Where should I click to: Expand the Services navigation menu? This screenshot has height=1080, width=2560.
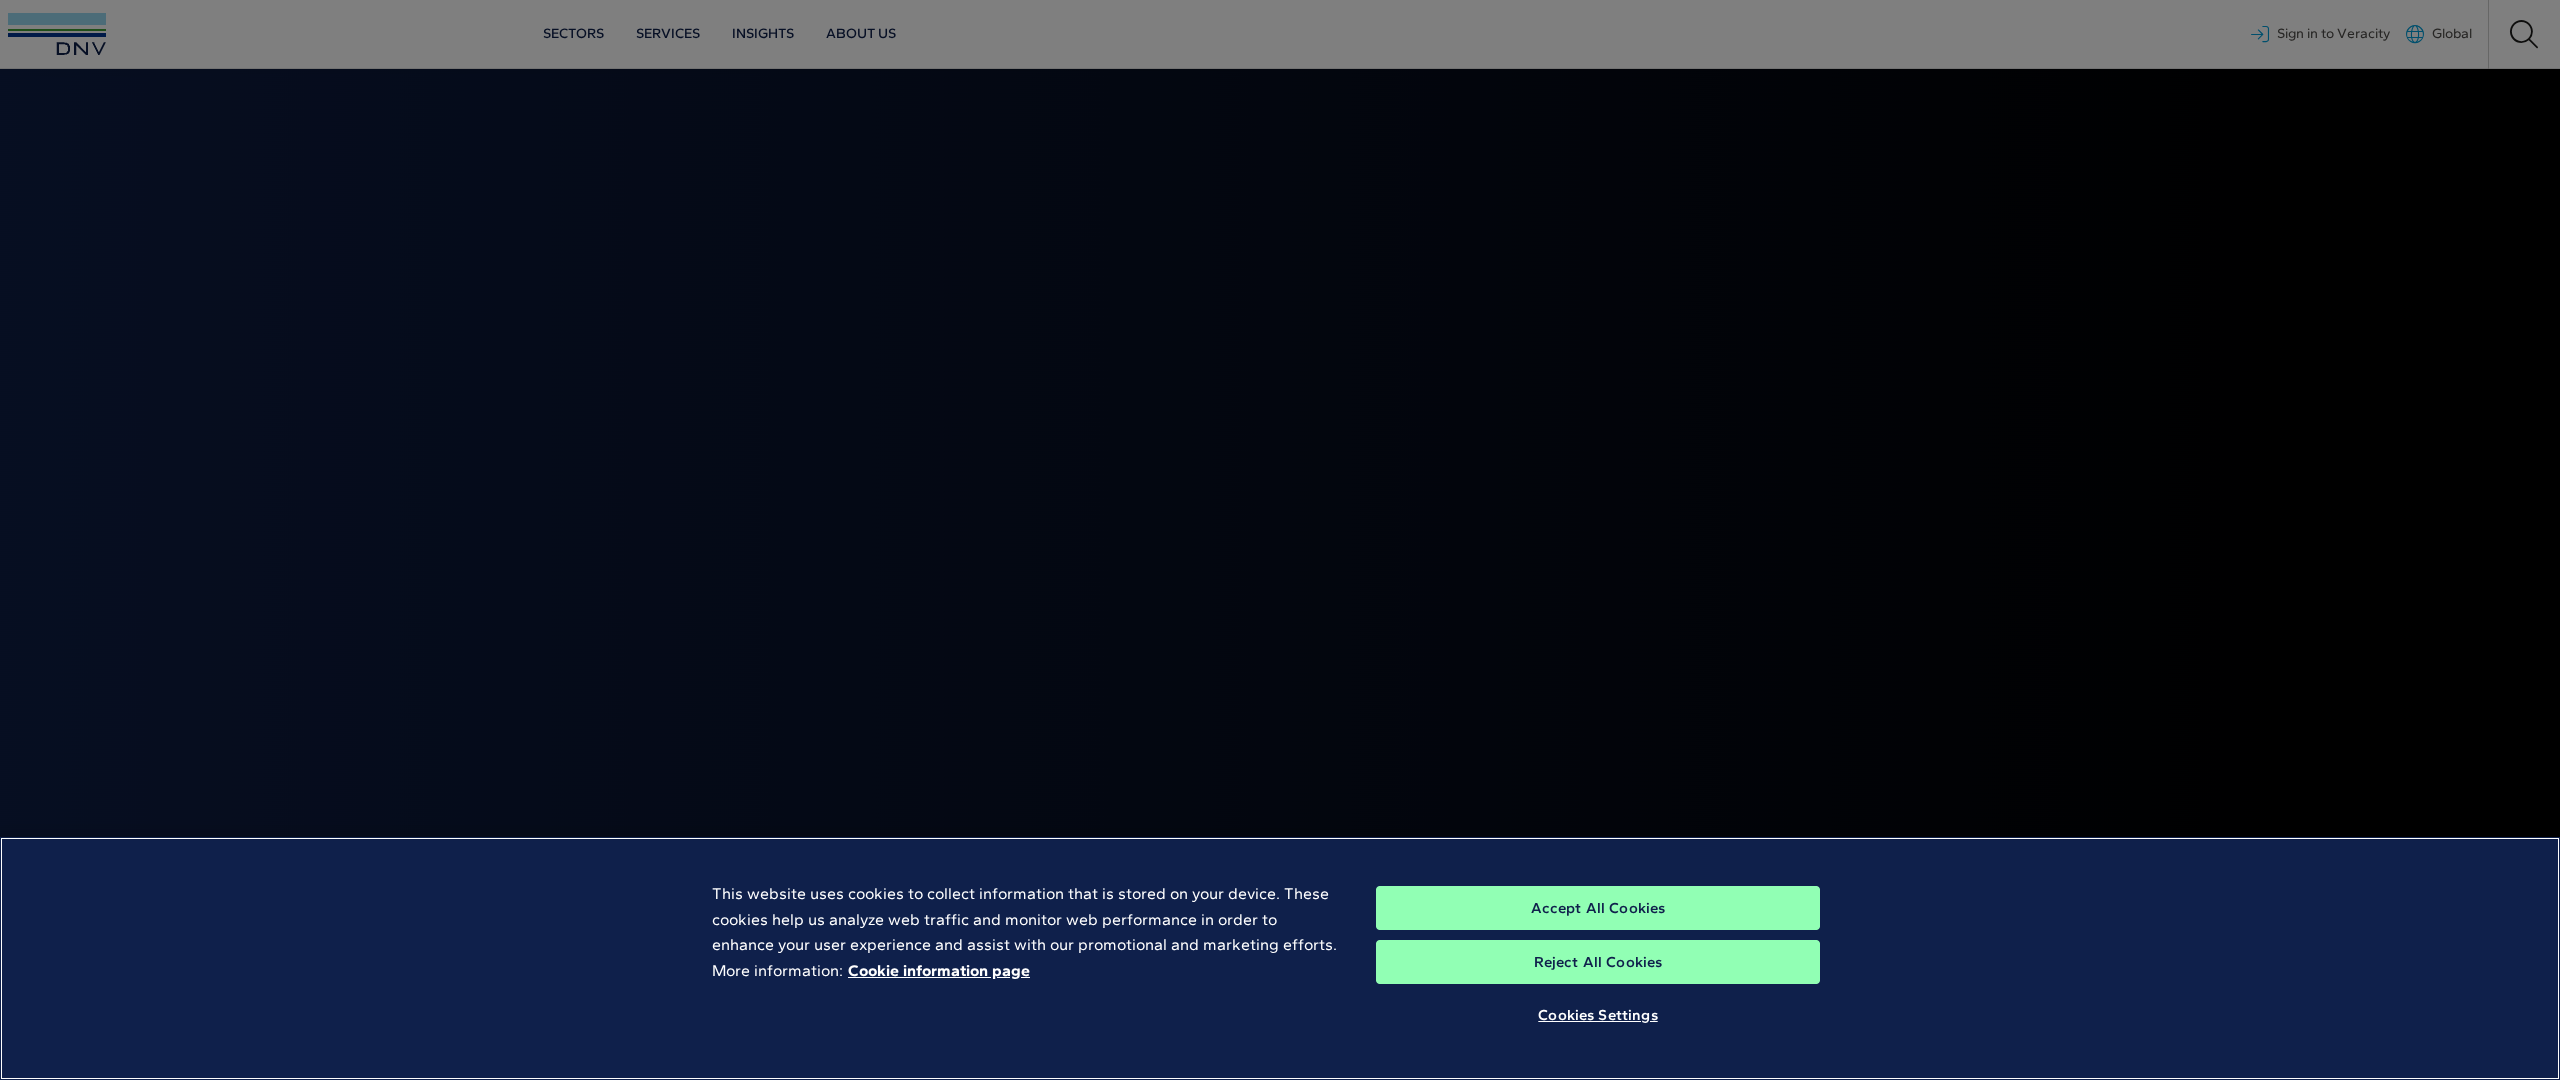tap(668, 34)
